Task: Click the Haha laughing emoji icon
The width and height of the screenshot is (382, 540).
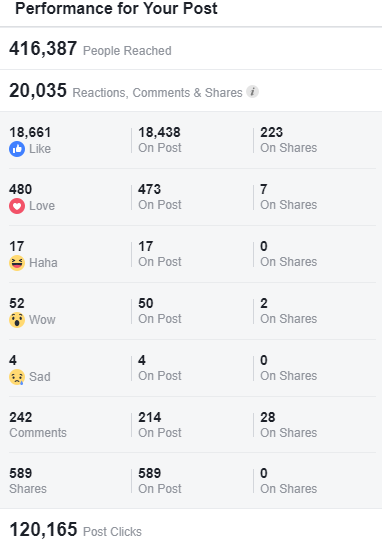Action: coord(17,263)
